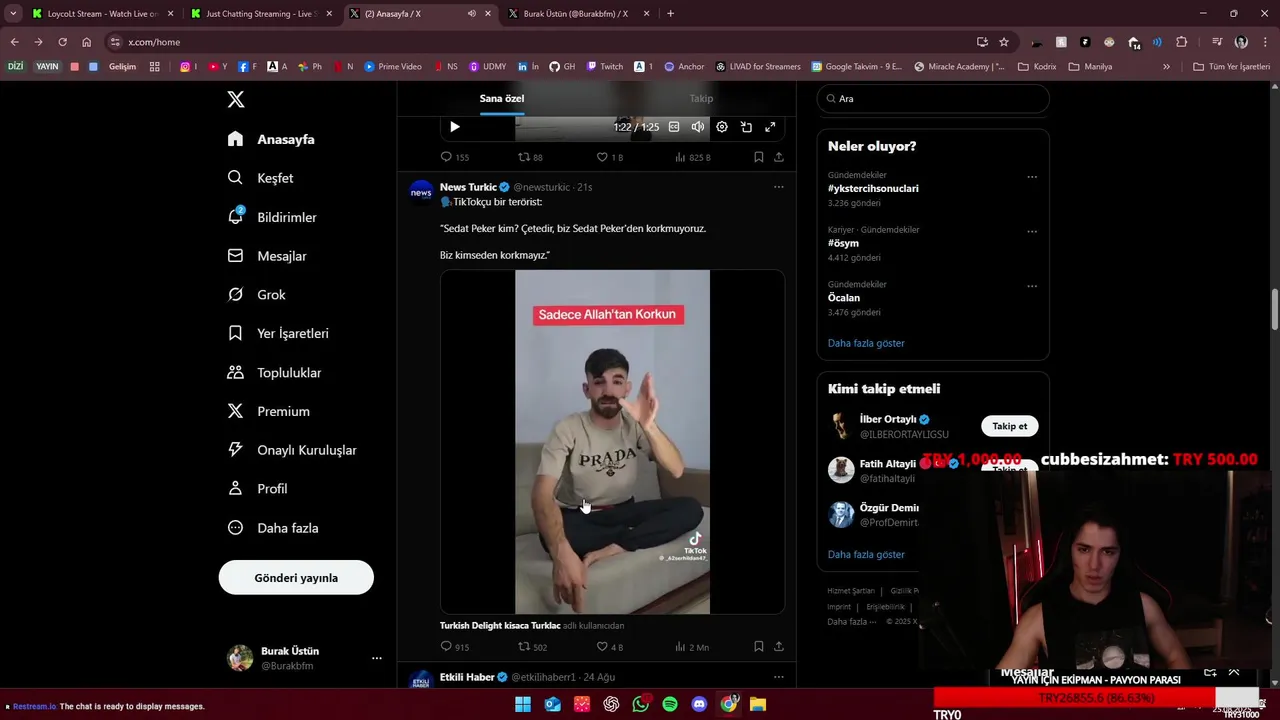
Task: Open more options for #ösym trend
Action: [x=1031, y=231]
